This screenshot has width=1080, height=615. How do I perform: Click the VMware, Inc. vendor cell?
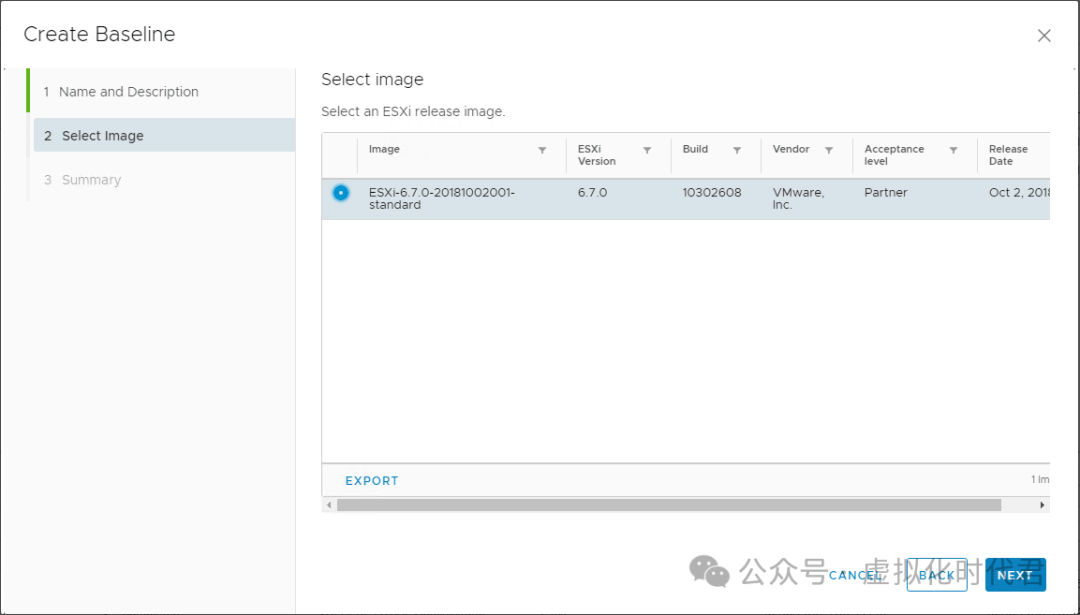798,198
